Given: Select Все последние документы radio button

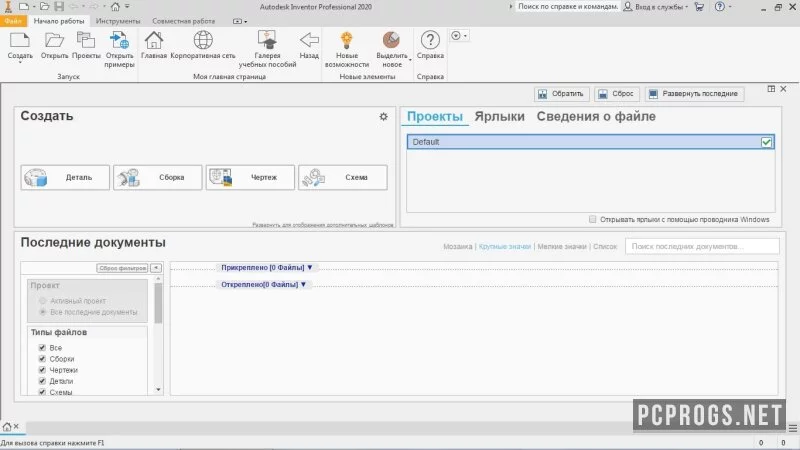Looking at the screenshot, I should point(43,312).
